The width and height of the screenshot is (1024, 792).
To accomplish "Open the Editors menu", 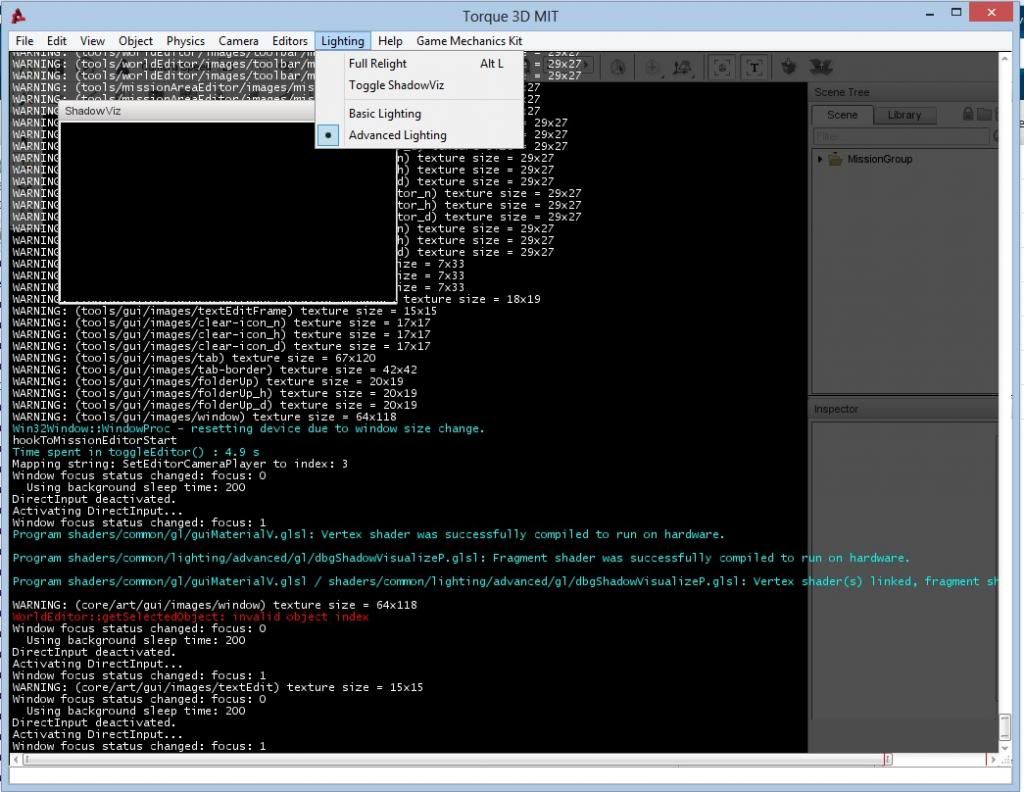I will (x=290, y=41).
